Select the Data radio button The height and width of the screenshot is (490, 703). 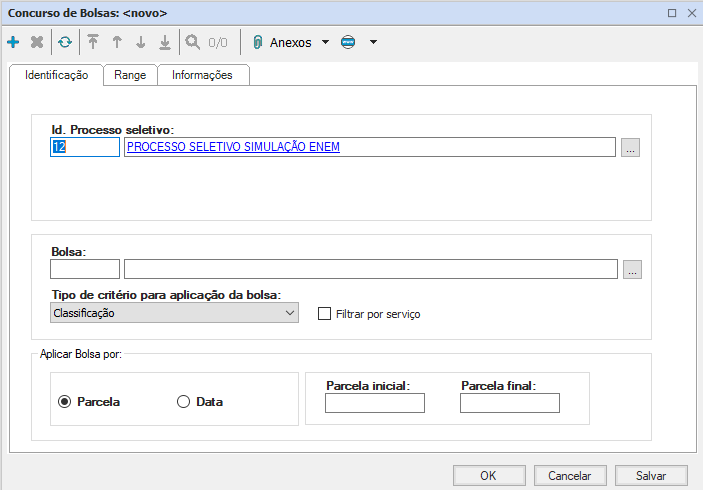coord(183,402)
